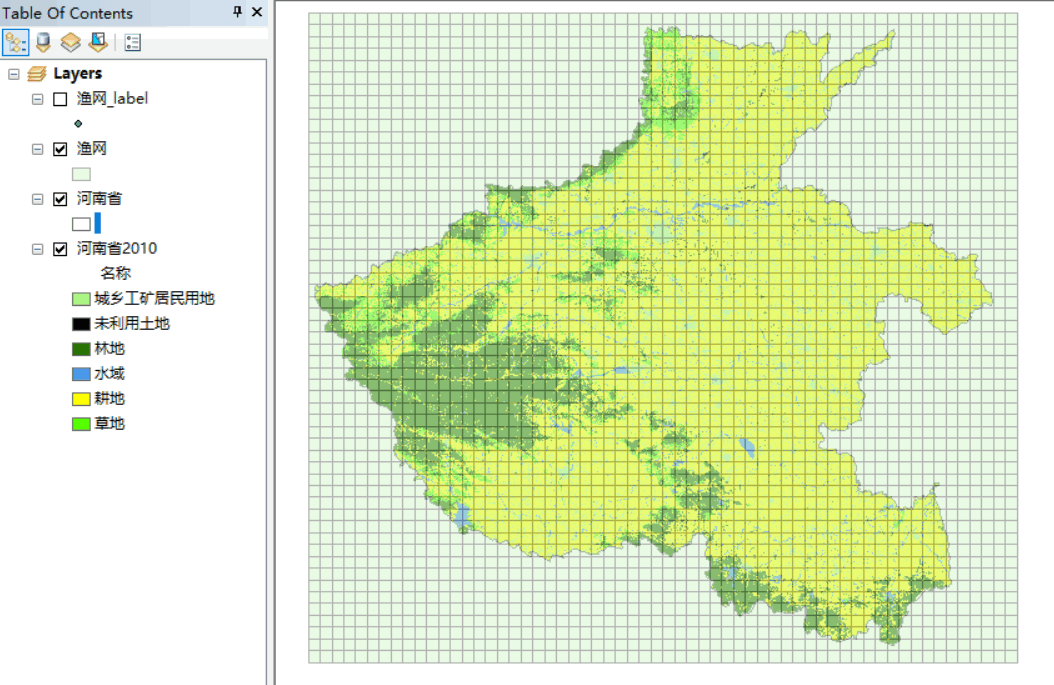The image size is (1054, 685).
Task: Collapse the 河南省 layer legend
Action: point(38,199)
